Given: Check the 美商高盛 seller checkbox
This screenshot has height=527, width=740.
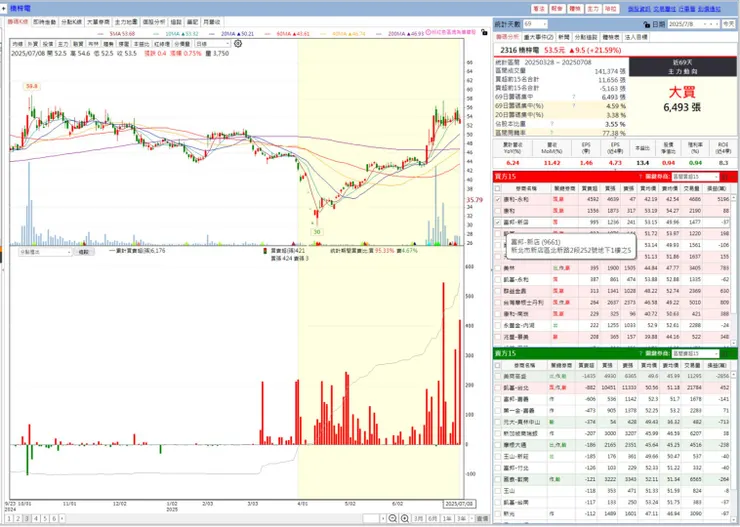Looking at the screenshot, I should [497, 376].
